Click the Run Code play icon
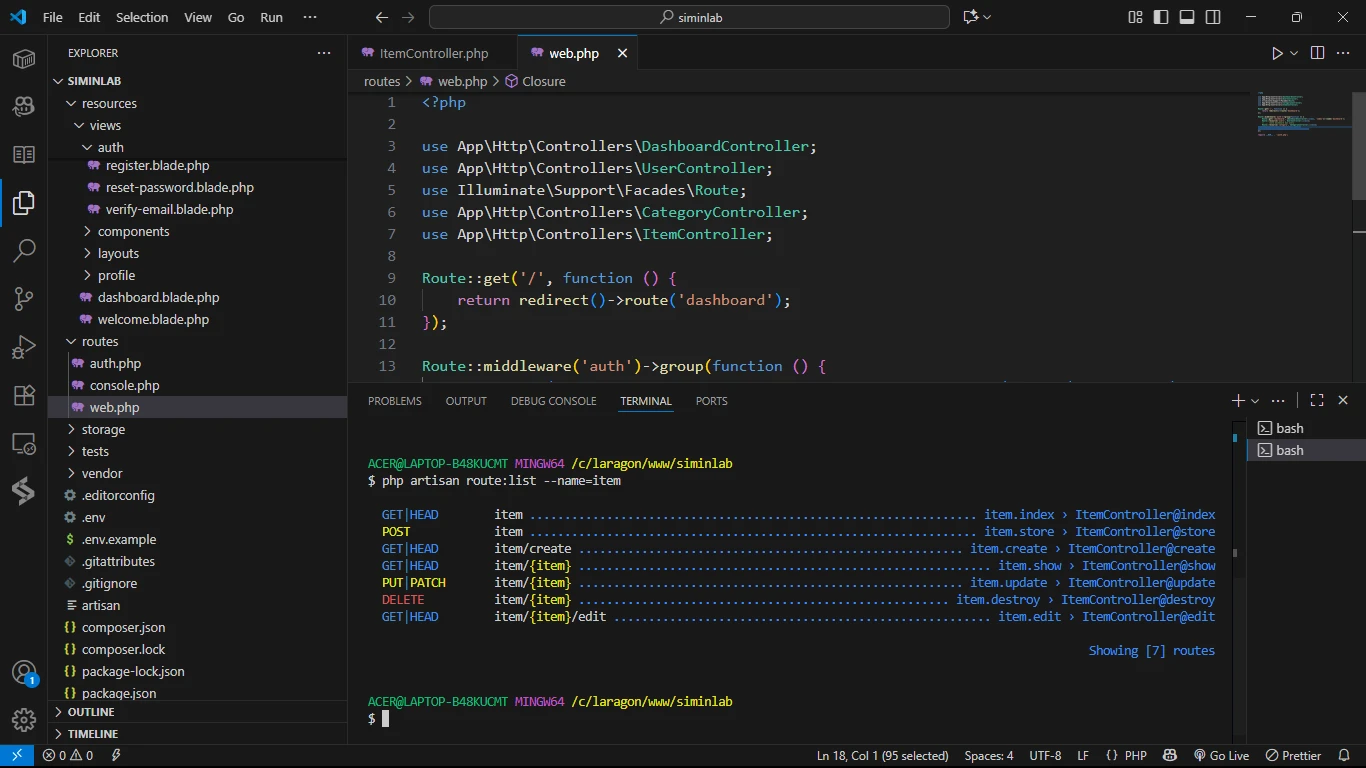1366x768 pixels. 1277,53
